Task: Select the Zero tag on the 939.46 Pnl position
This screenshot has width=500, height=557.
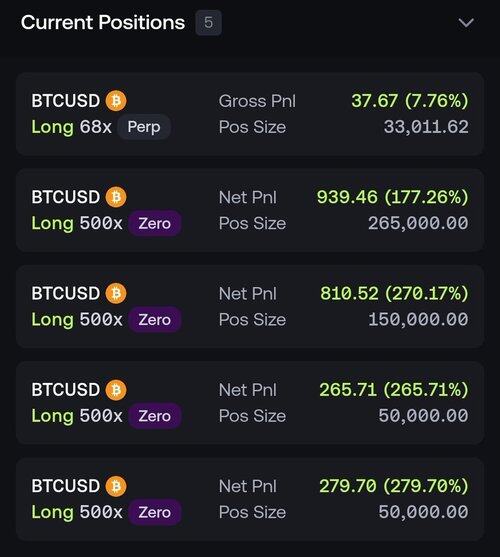Action: pyautogui.click(x=154, y=223)
